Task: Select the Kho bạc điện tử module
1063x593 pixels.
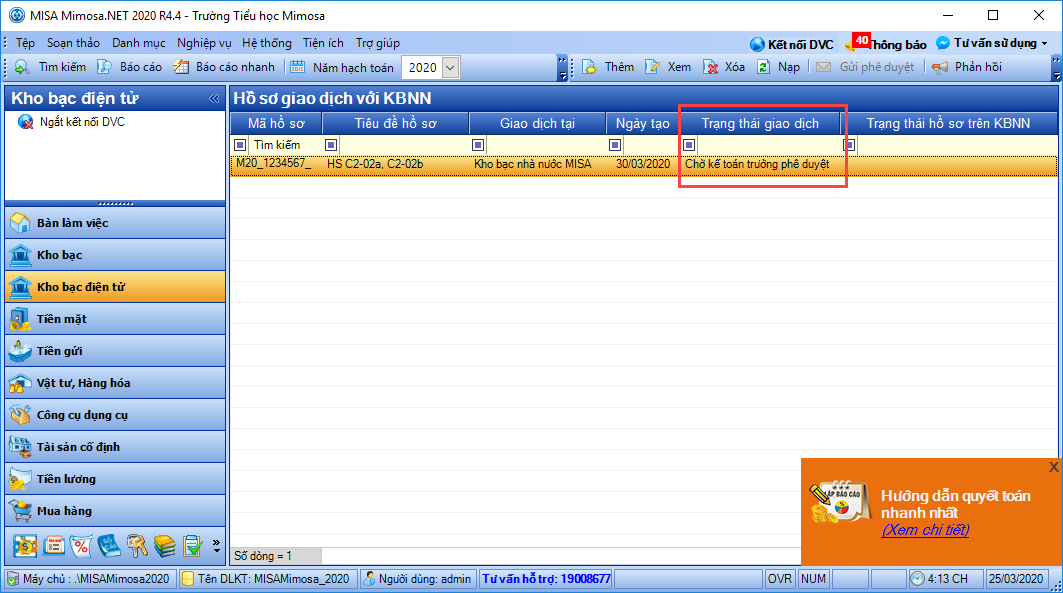Action: 115,287
